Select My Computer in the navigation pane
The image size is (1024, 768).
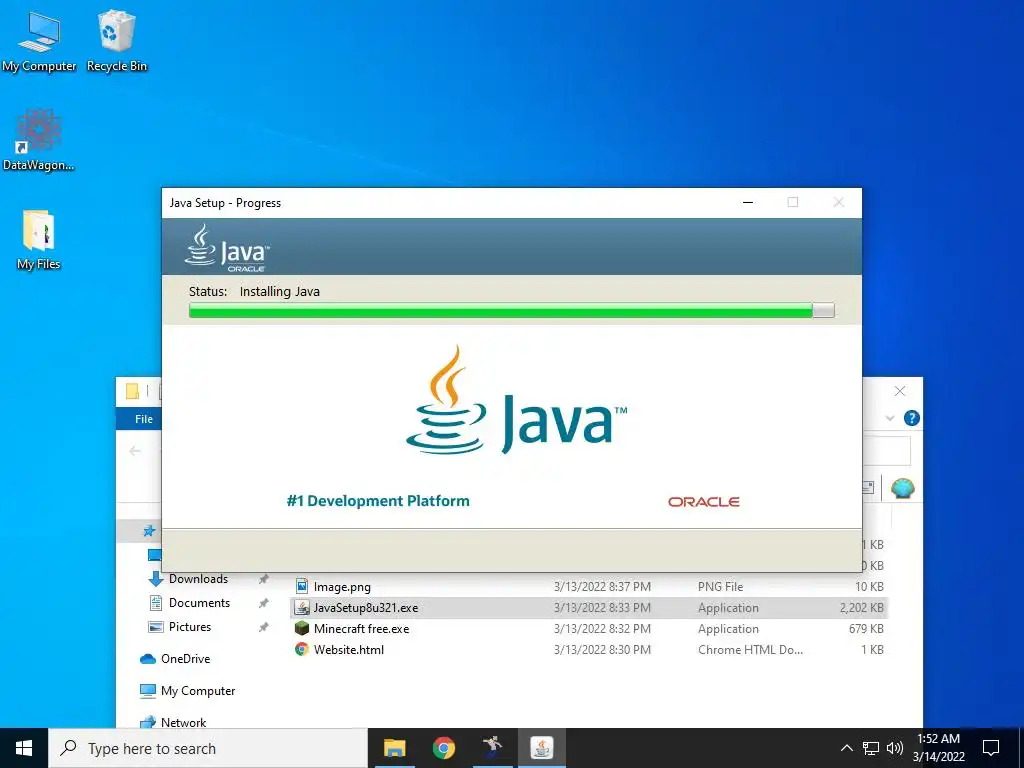[x=198, y=691]
